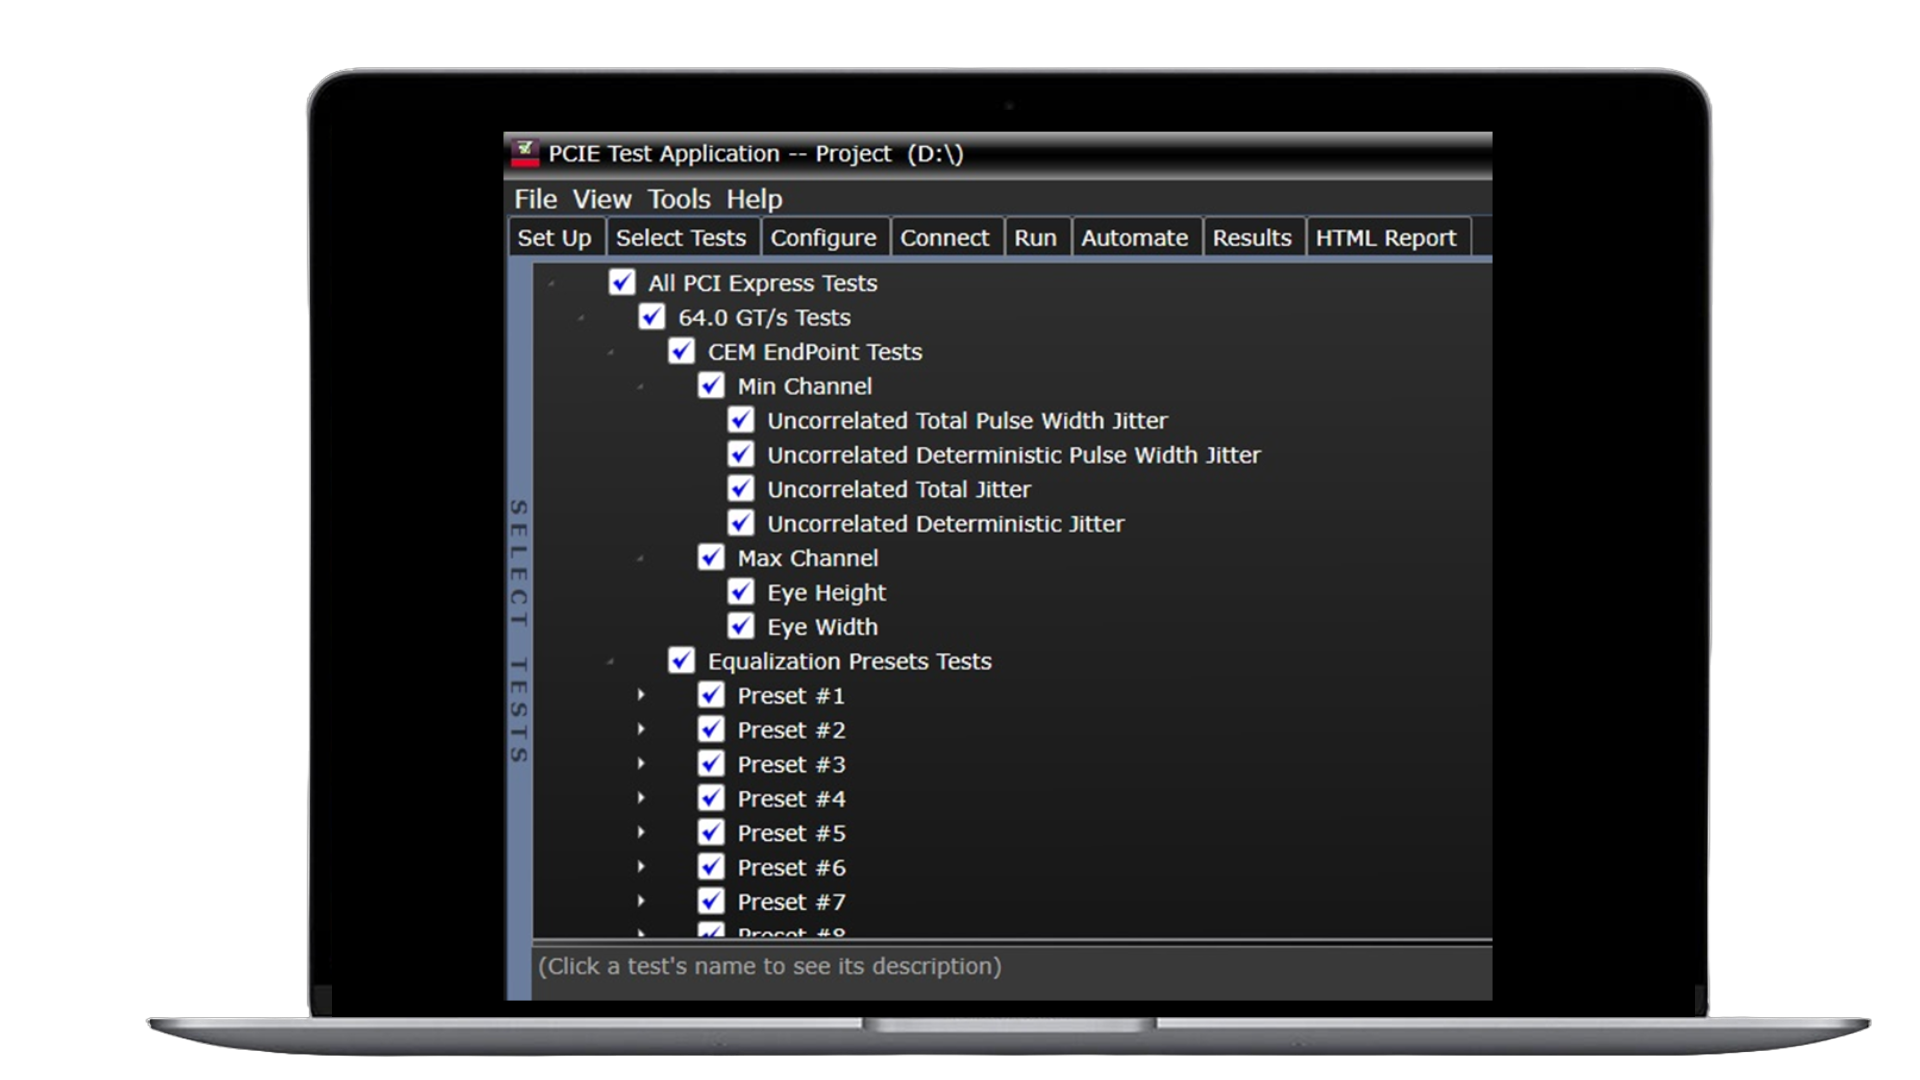The width and height of the screenshot is (1920, 1080).
Task: View the Results tab
Action: 1252,238
